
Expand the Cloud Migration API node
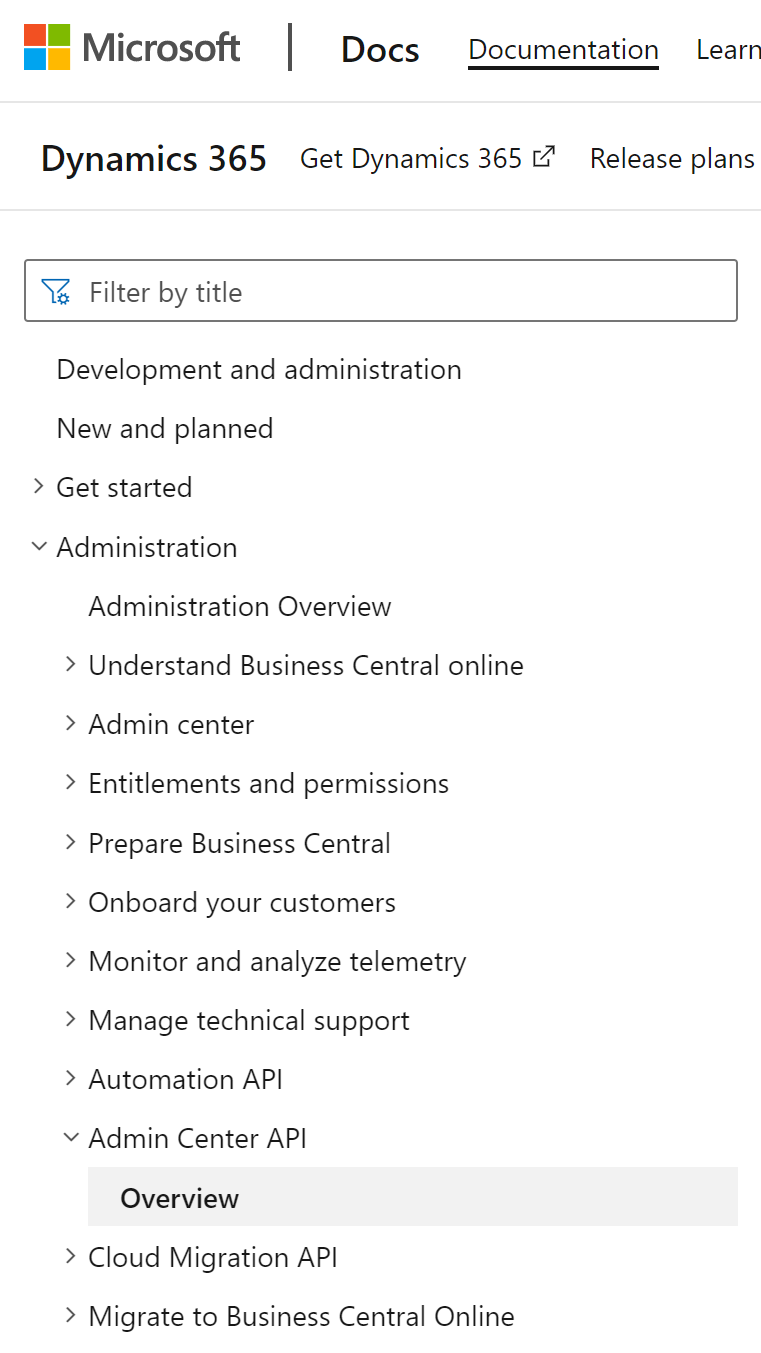click(x=70, y=1256)
